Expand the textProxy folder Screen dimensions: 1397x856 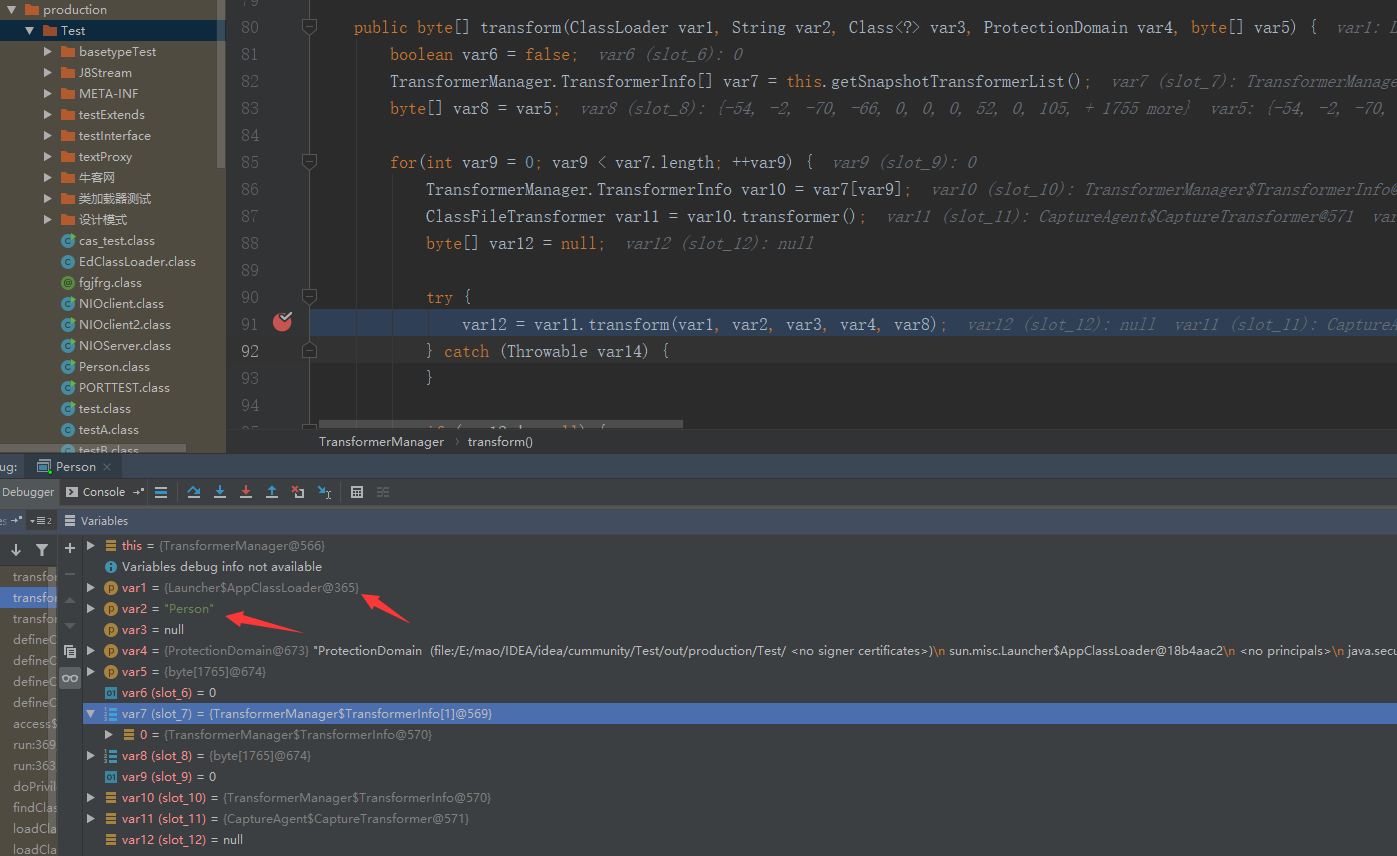pyautogui.click(x=48, y=157)
